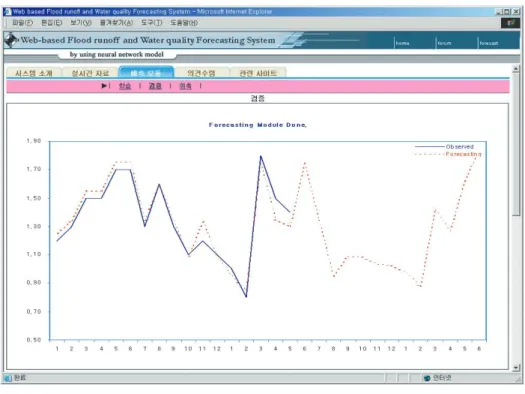
Task: Click the Observed line lowest point near 0.80
Action: click(x=246, y=297)
